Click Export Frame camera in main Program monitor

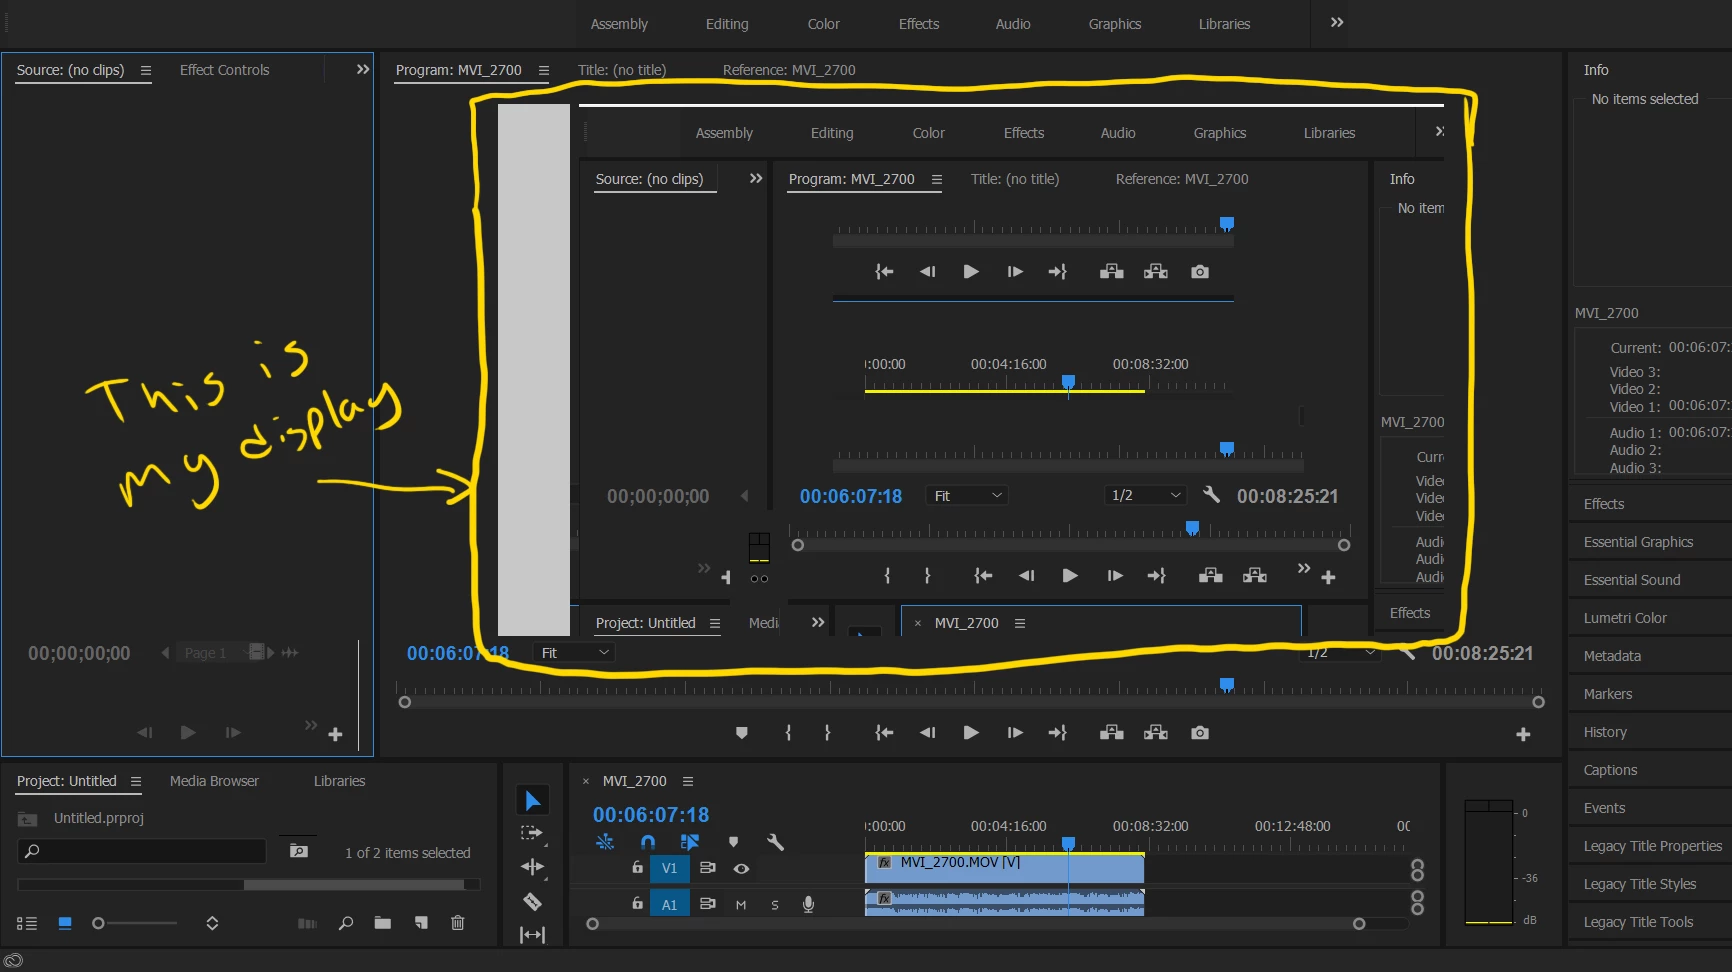[1200, 733]
